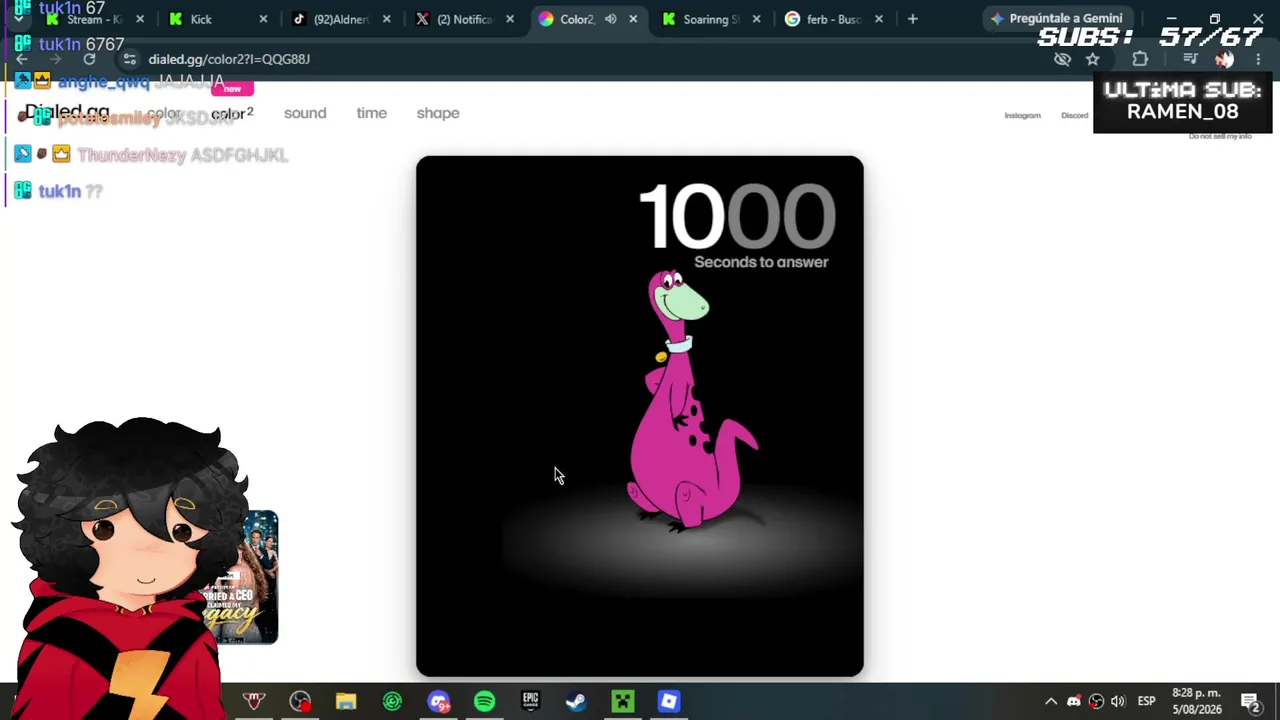Open the Discord link in the page header
Screen dimensions: 1280x720
1075,115
